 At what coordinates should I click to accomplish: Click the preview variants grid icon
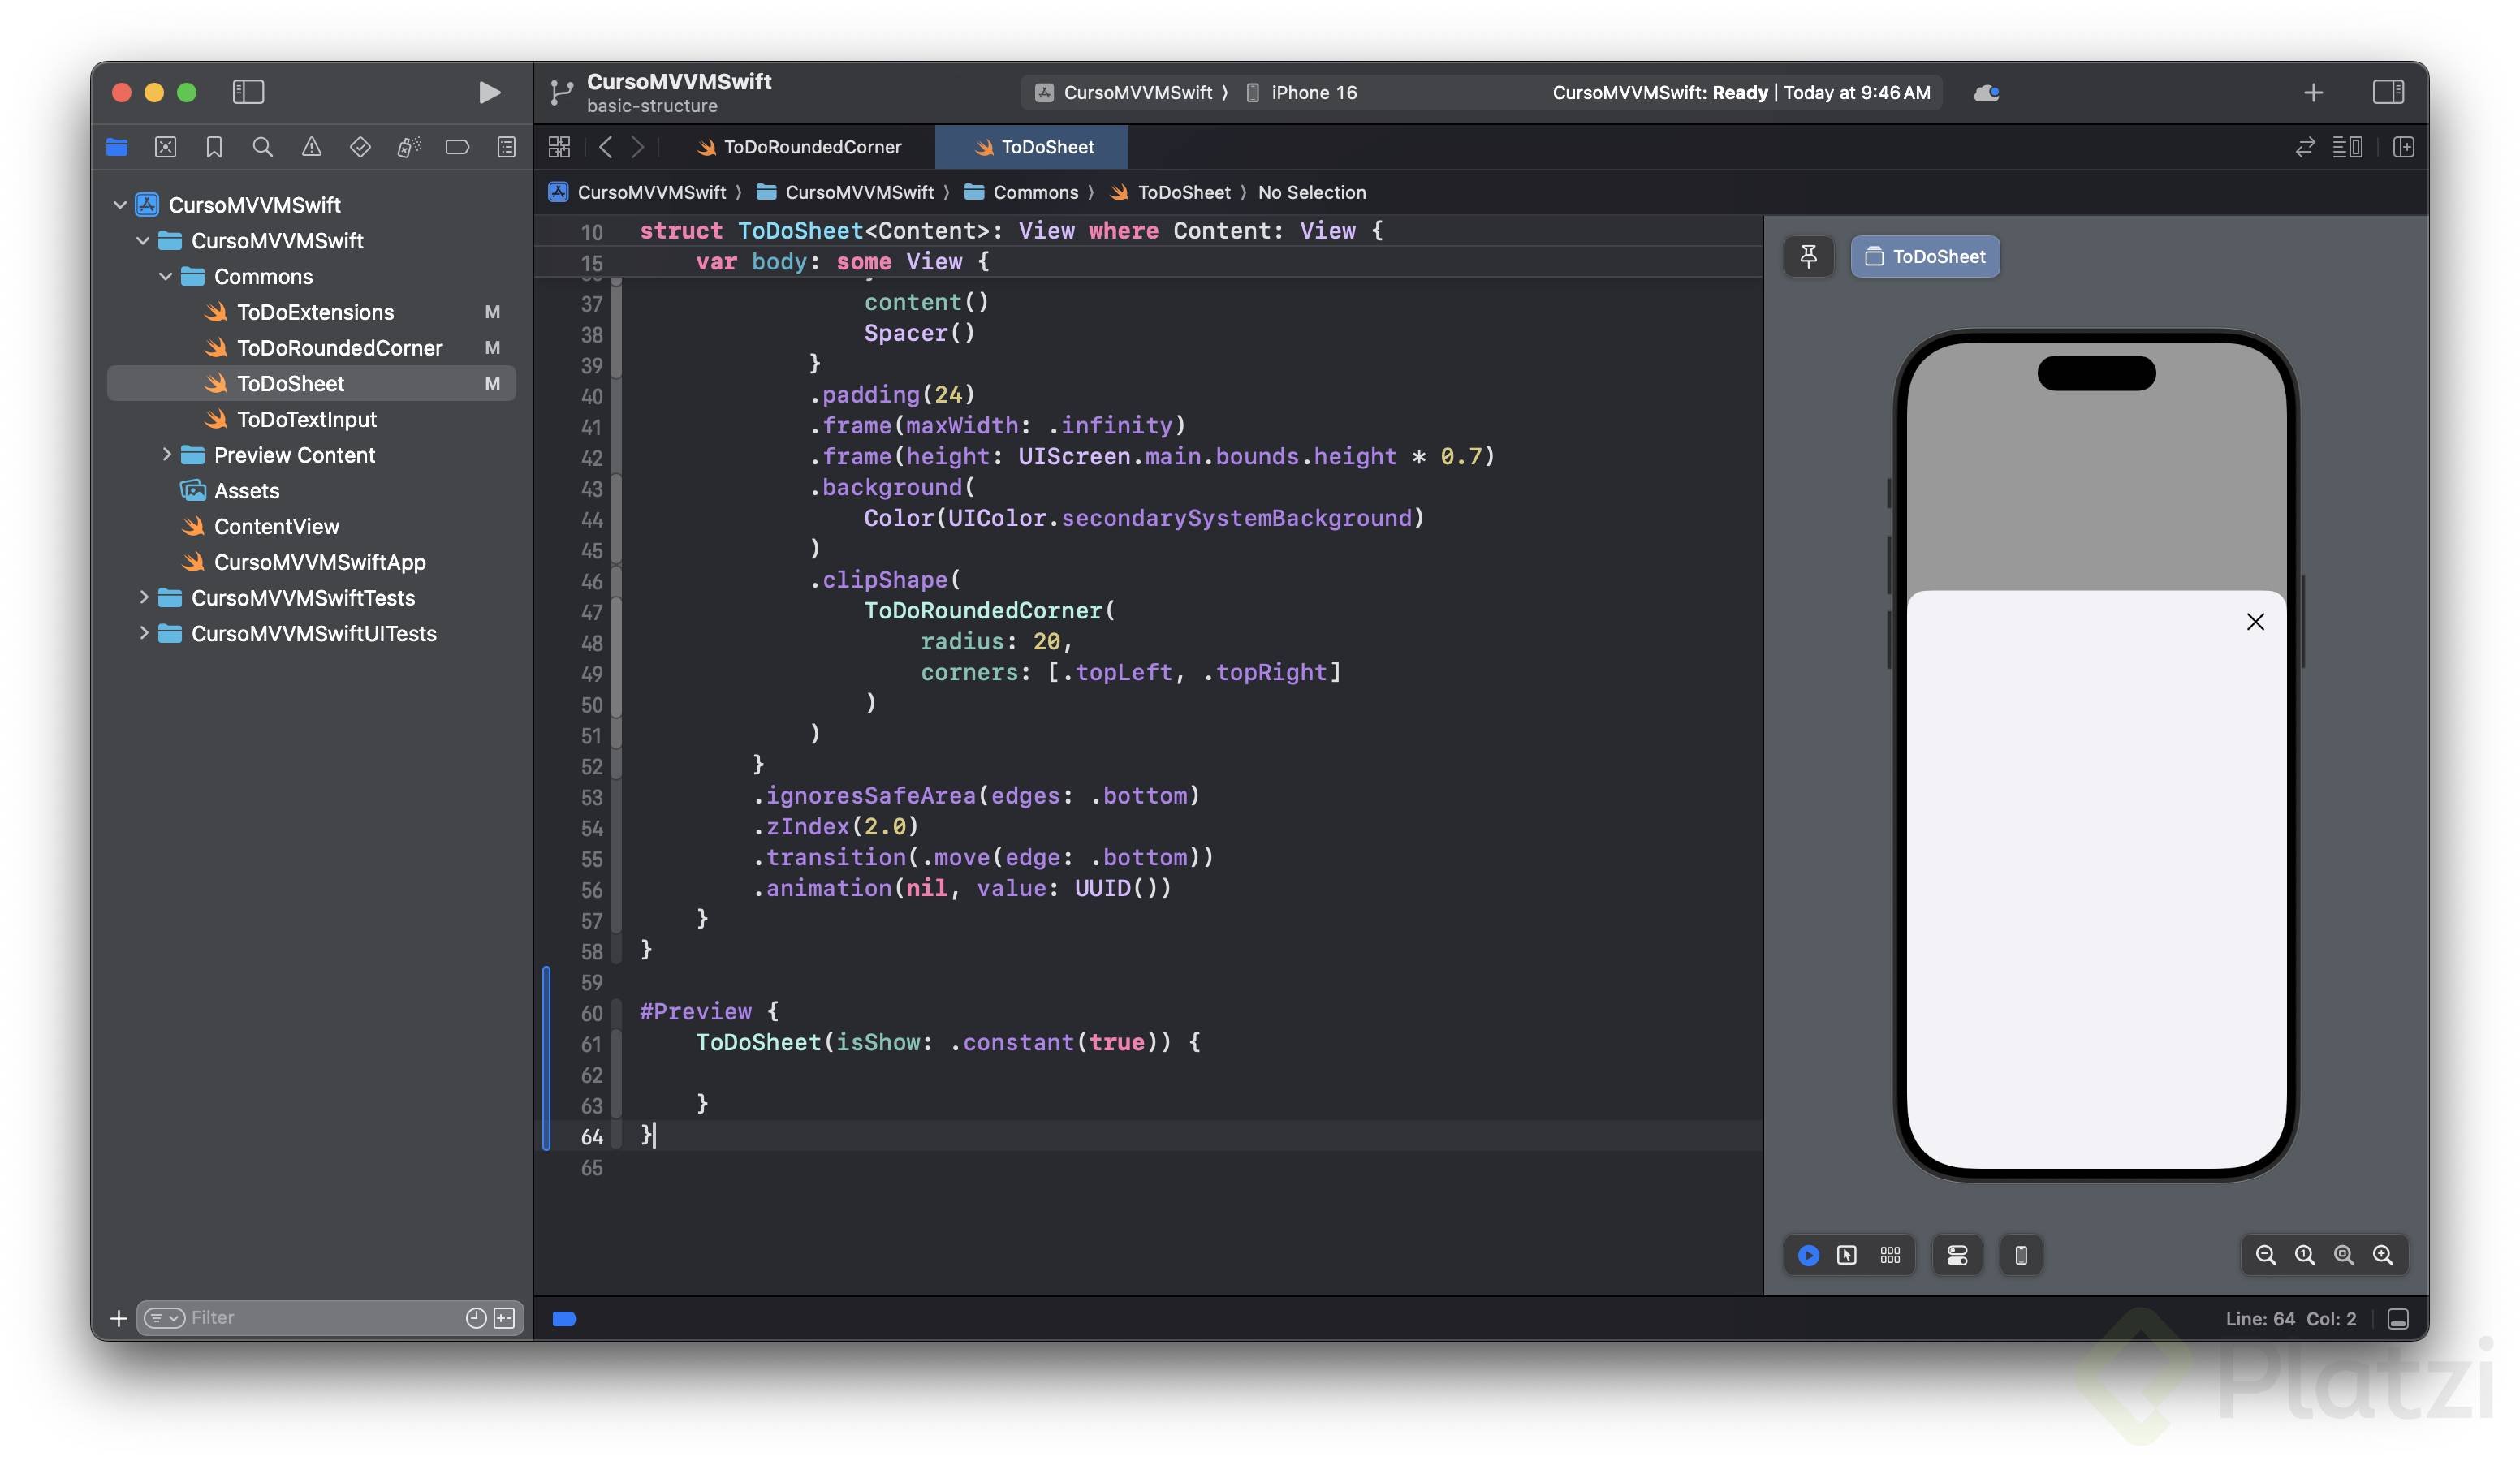(x=1890, y=1255)
